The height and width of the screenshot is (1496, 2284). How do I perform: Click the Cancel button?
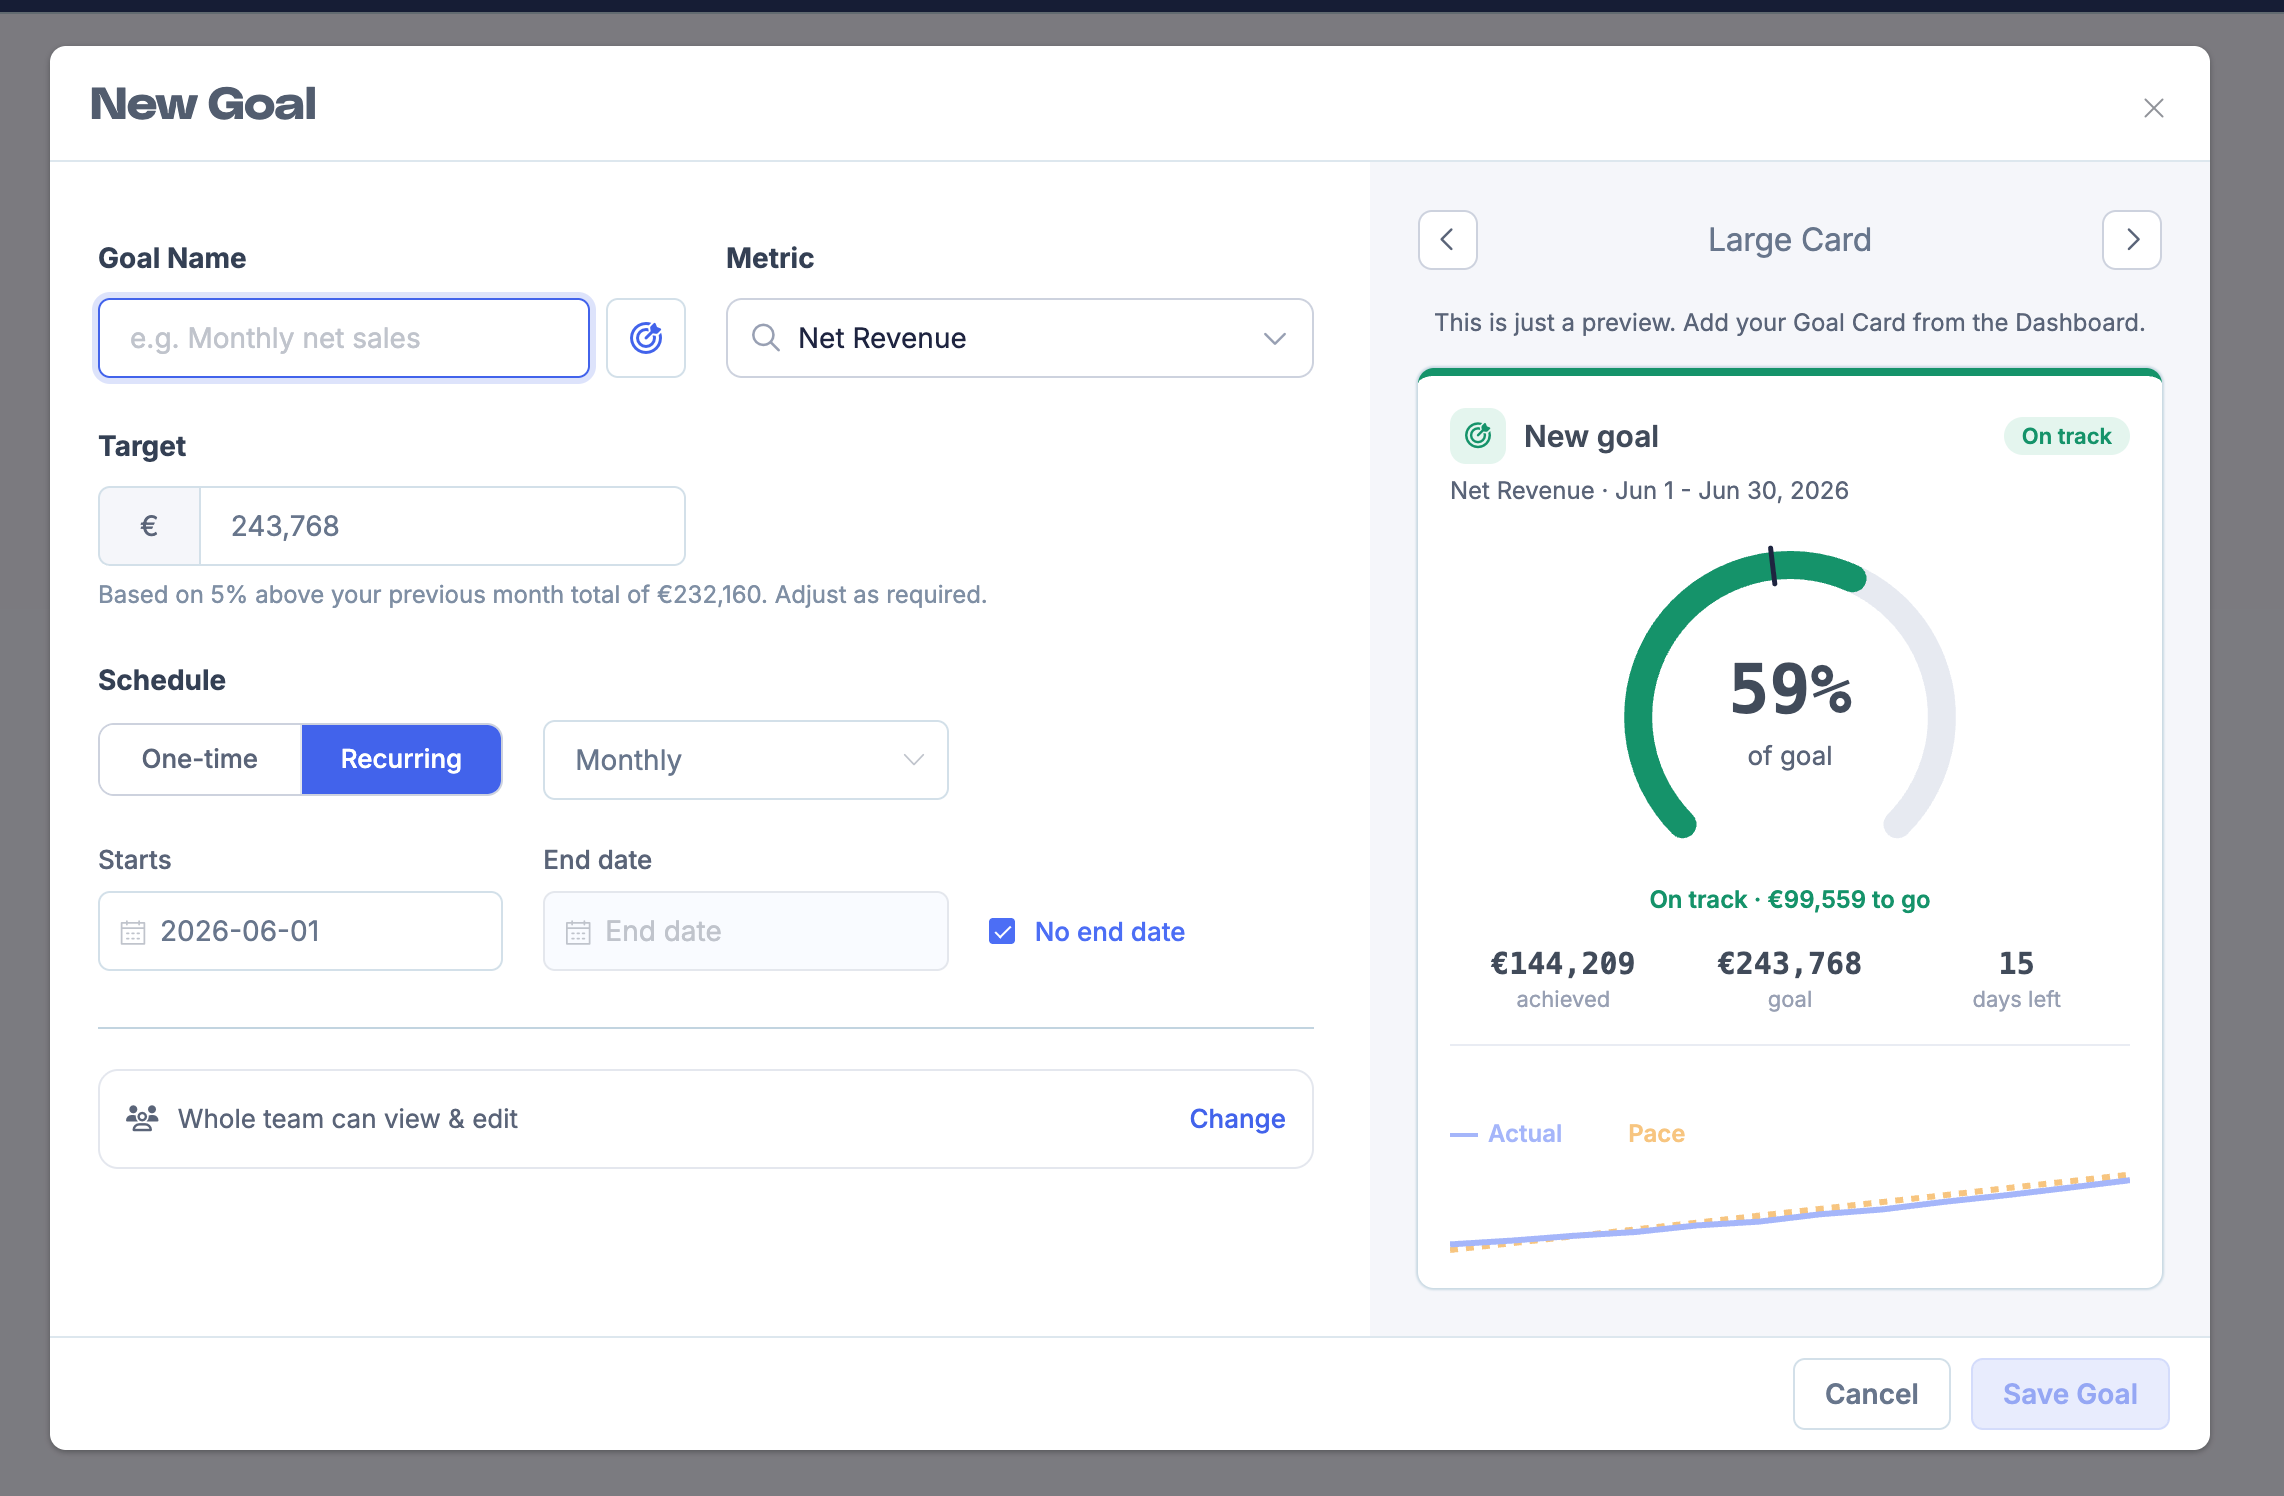tap(1871, 1393)
